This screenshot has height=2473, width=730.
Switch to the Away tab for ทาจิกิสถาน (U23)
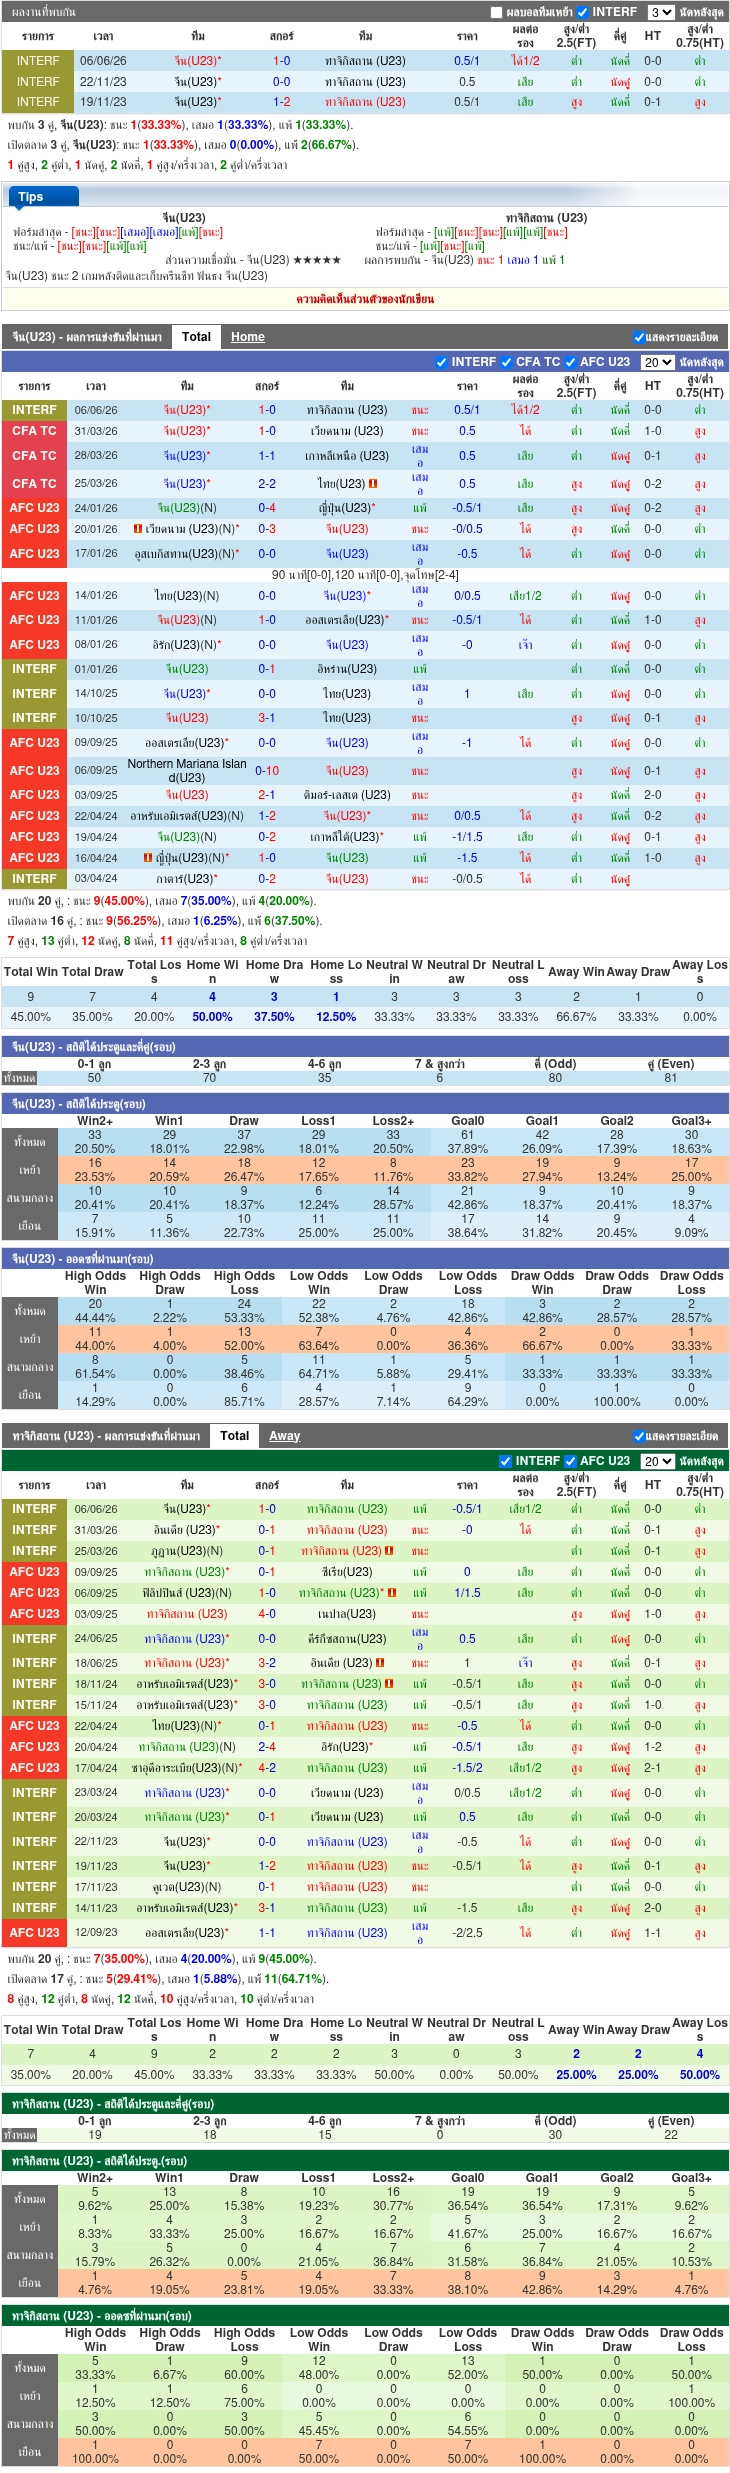[285, 1436]
